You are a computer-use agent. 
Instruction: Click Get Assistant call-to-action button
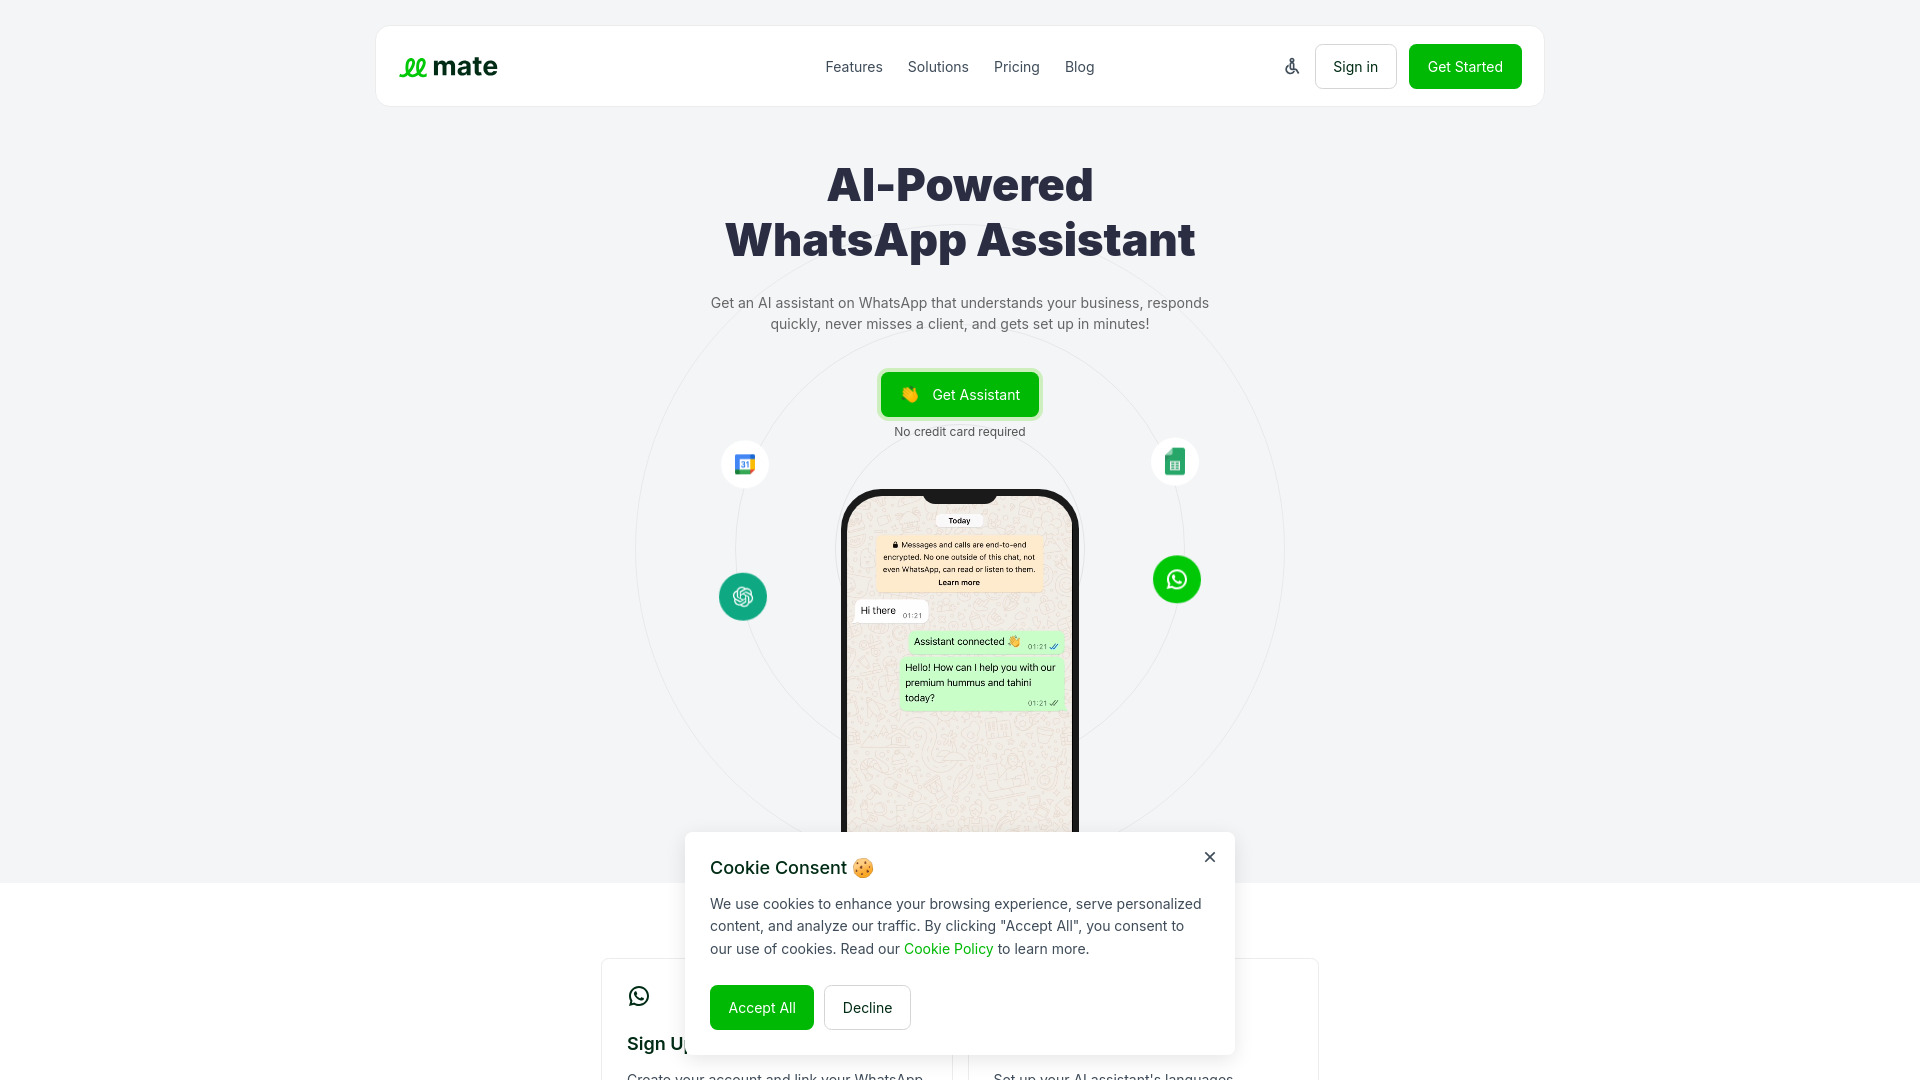(x=959, y=394)
